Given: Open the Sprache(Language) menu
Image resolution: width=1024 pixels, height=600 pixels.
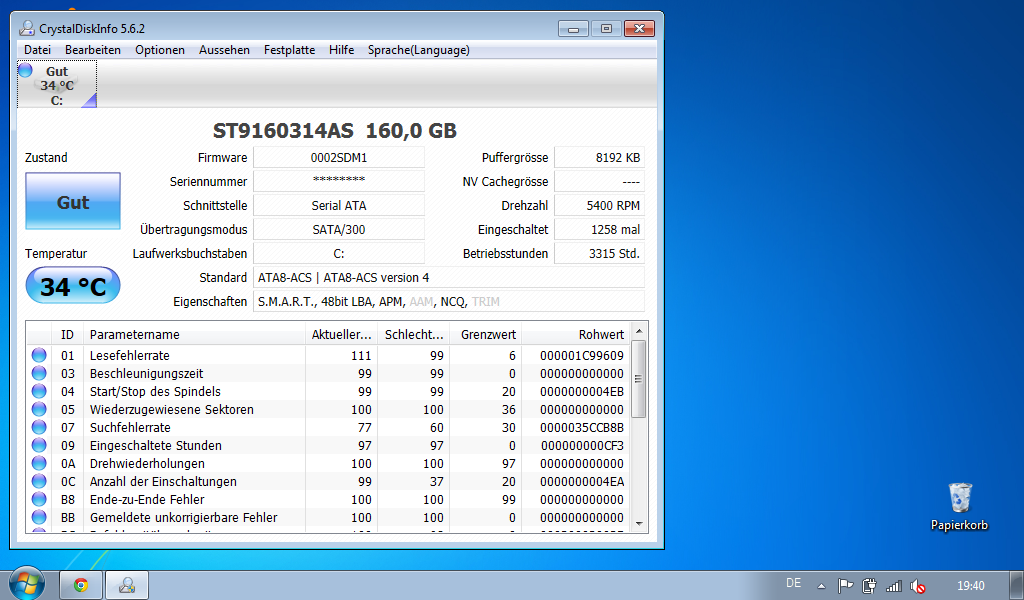Looking at the screenshot, I should click(419, 50).
